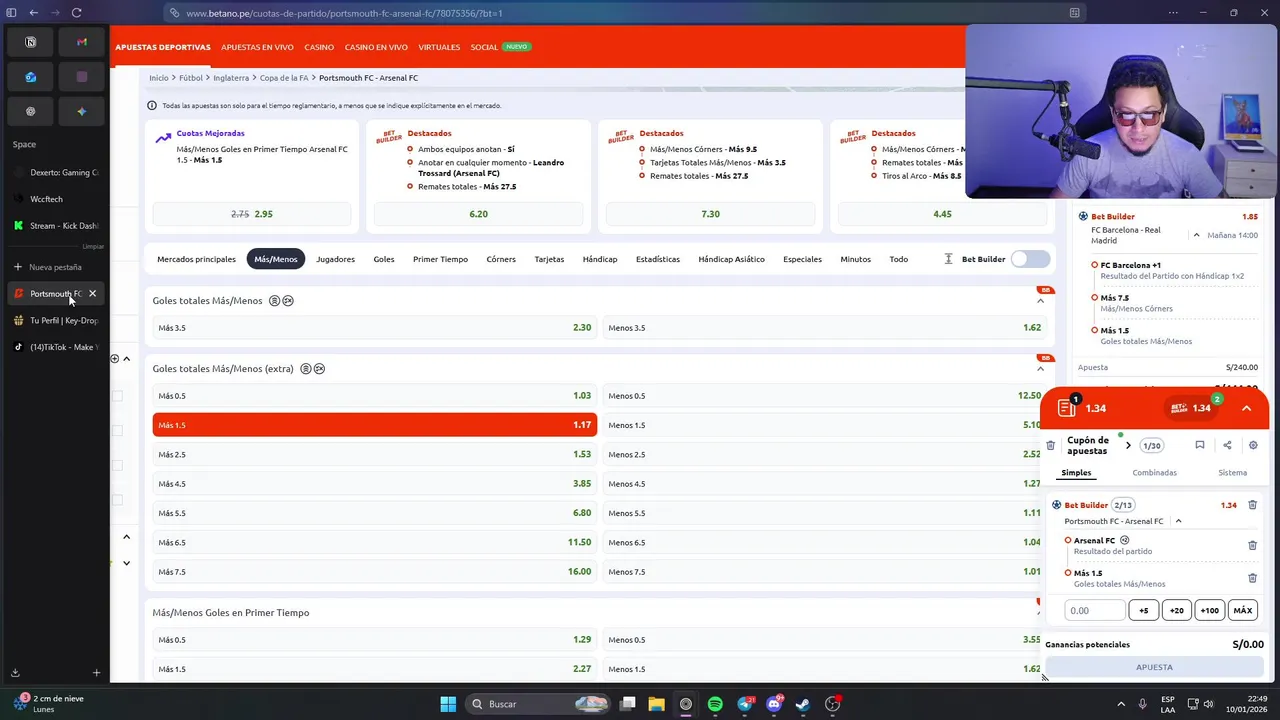The image size is (1280, 720).
Task: Select the Córners market tab
Action: coord(501,259)
